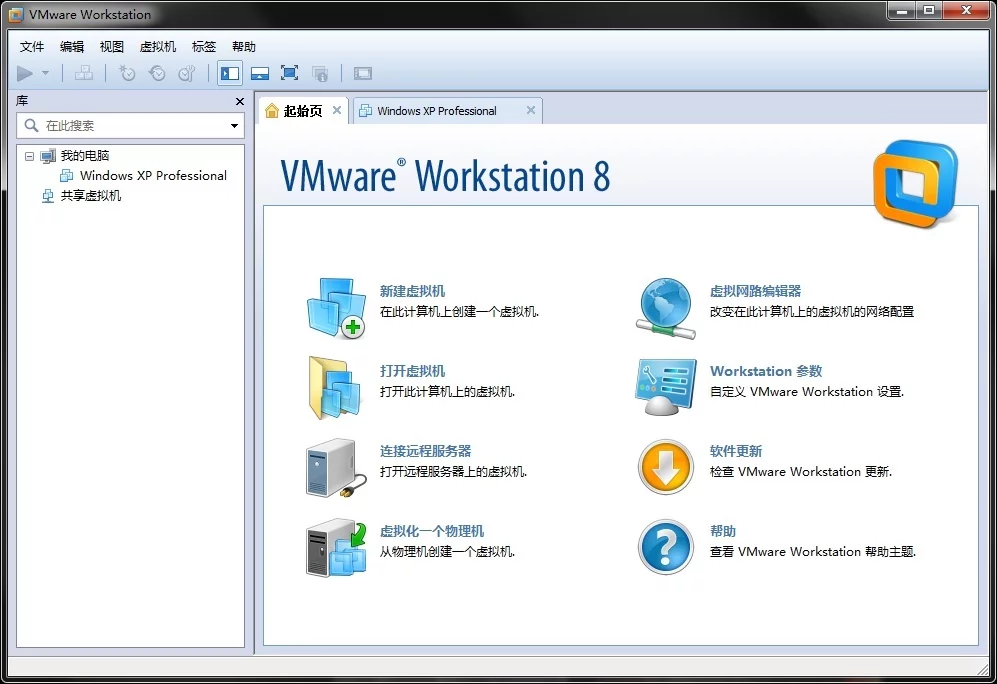This screenshot has width=997, height=684.
Task: Click the 打开虚拟机 folder icon
Action: tap(335, 388)
